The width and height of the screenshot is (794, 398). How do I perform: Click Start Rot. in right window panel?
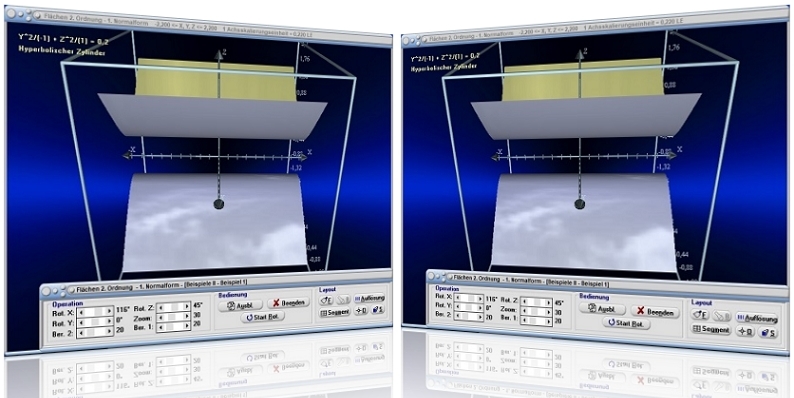tap(626, 324)
